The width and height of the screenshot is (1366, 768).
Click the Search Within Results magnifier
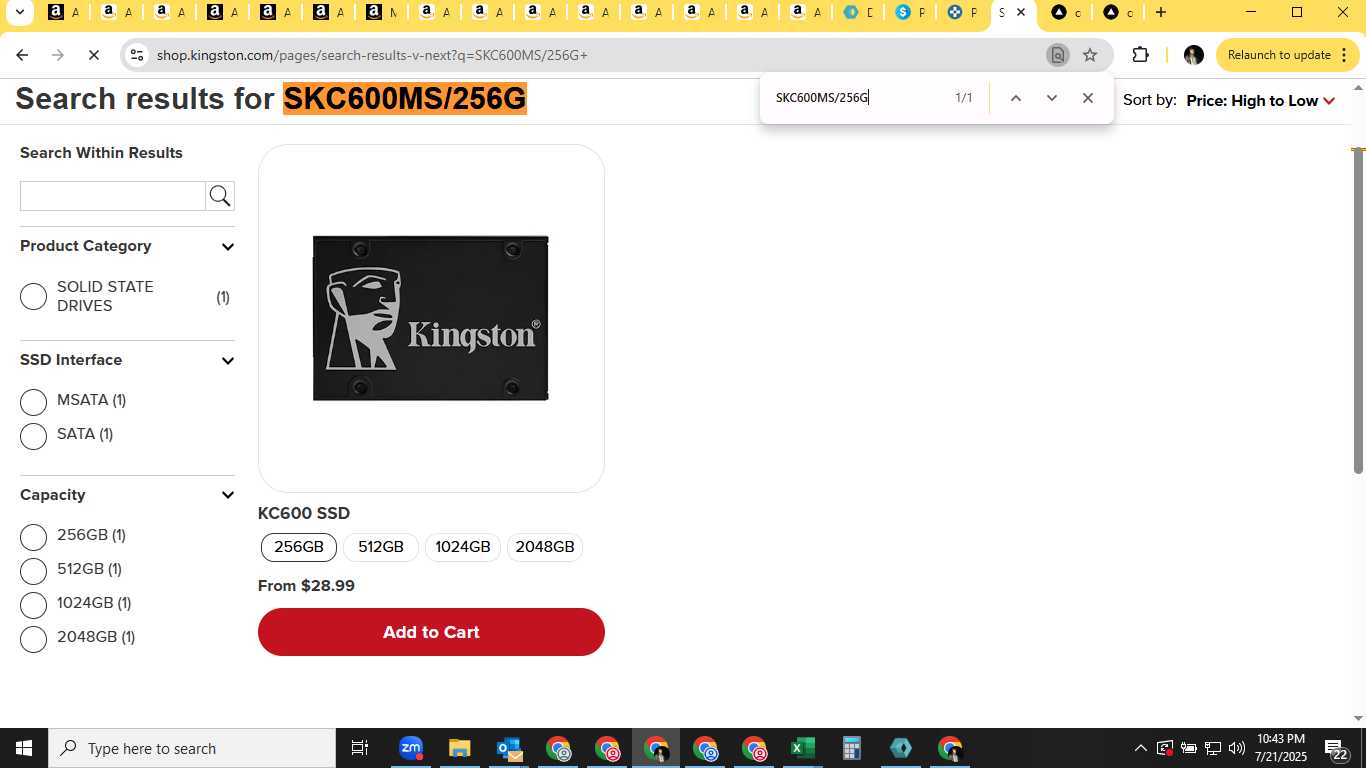220,196
